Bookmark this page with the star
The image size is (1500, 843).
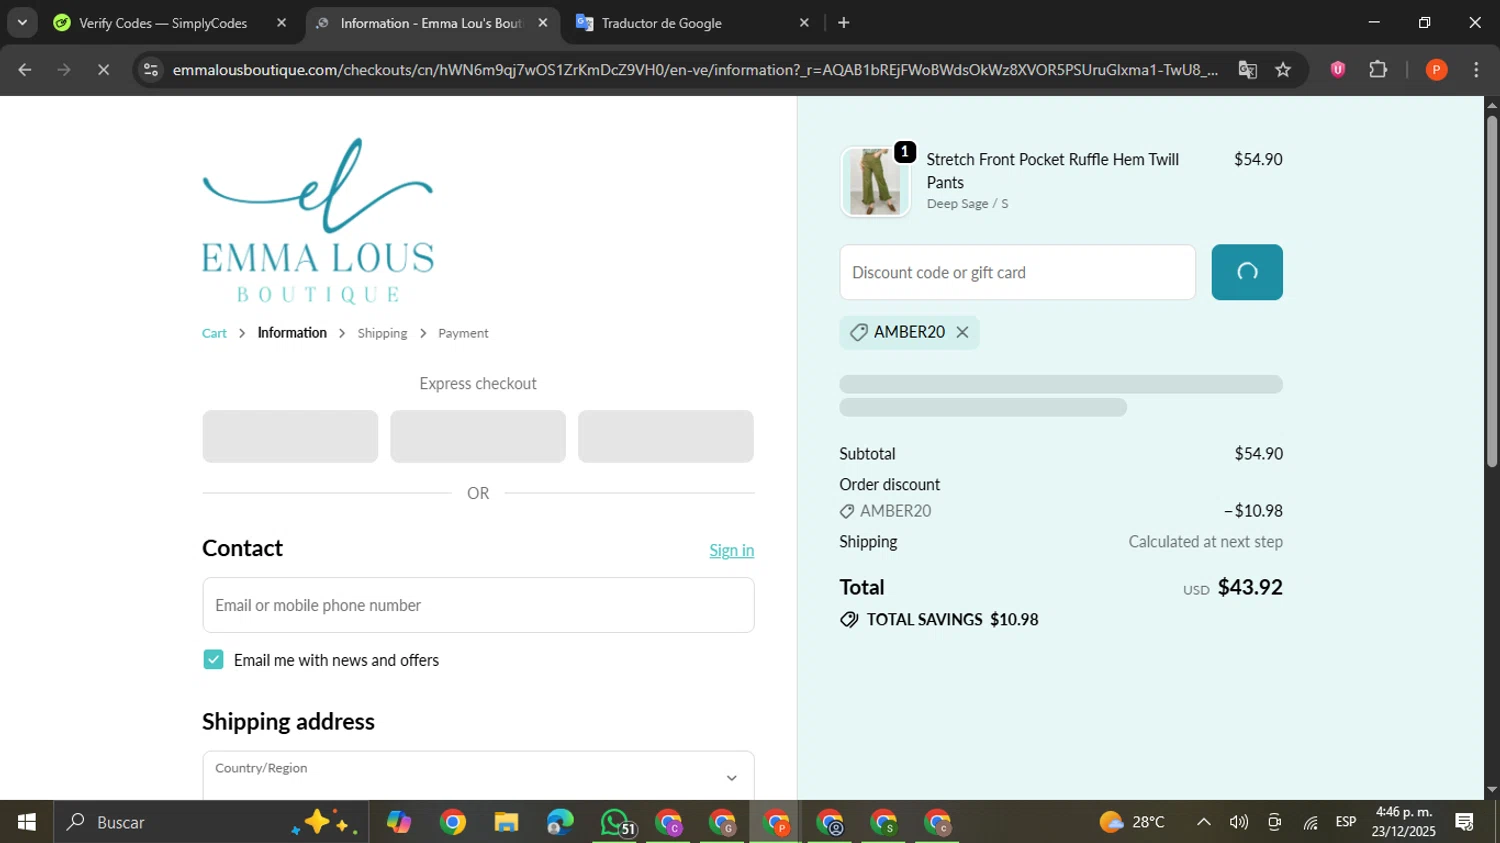pos(1283,70)
